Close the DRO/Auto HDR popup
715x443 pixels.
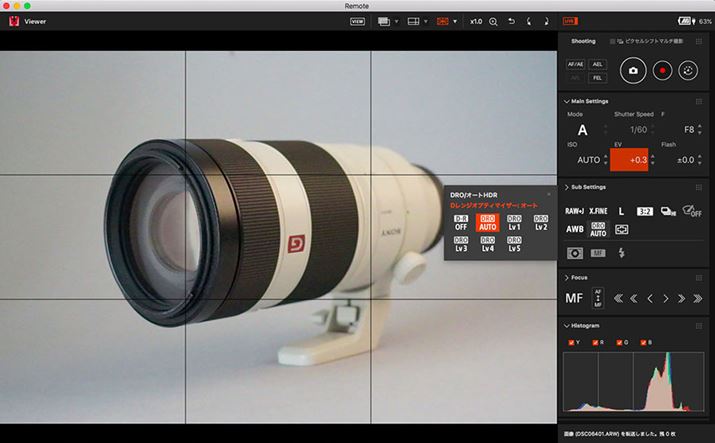[x=548, y=194]
